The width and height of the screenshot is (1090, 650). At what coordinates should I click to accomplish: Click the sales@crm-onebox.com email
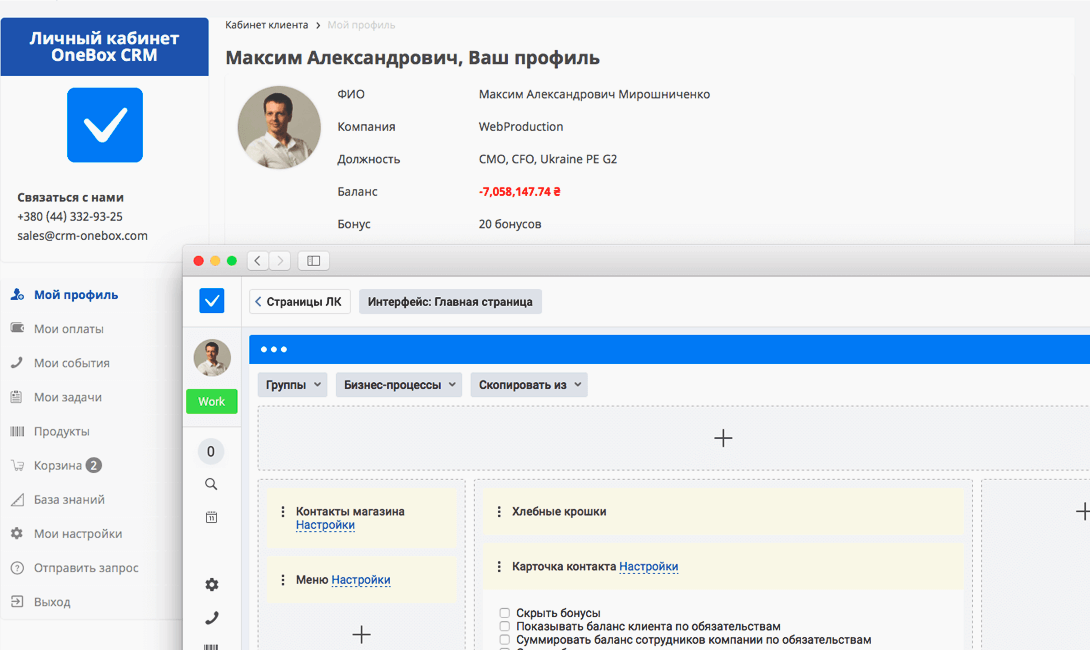click(x=83, y=236)
